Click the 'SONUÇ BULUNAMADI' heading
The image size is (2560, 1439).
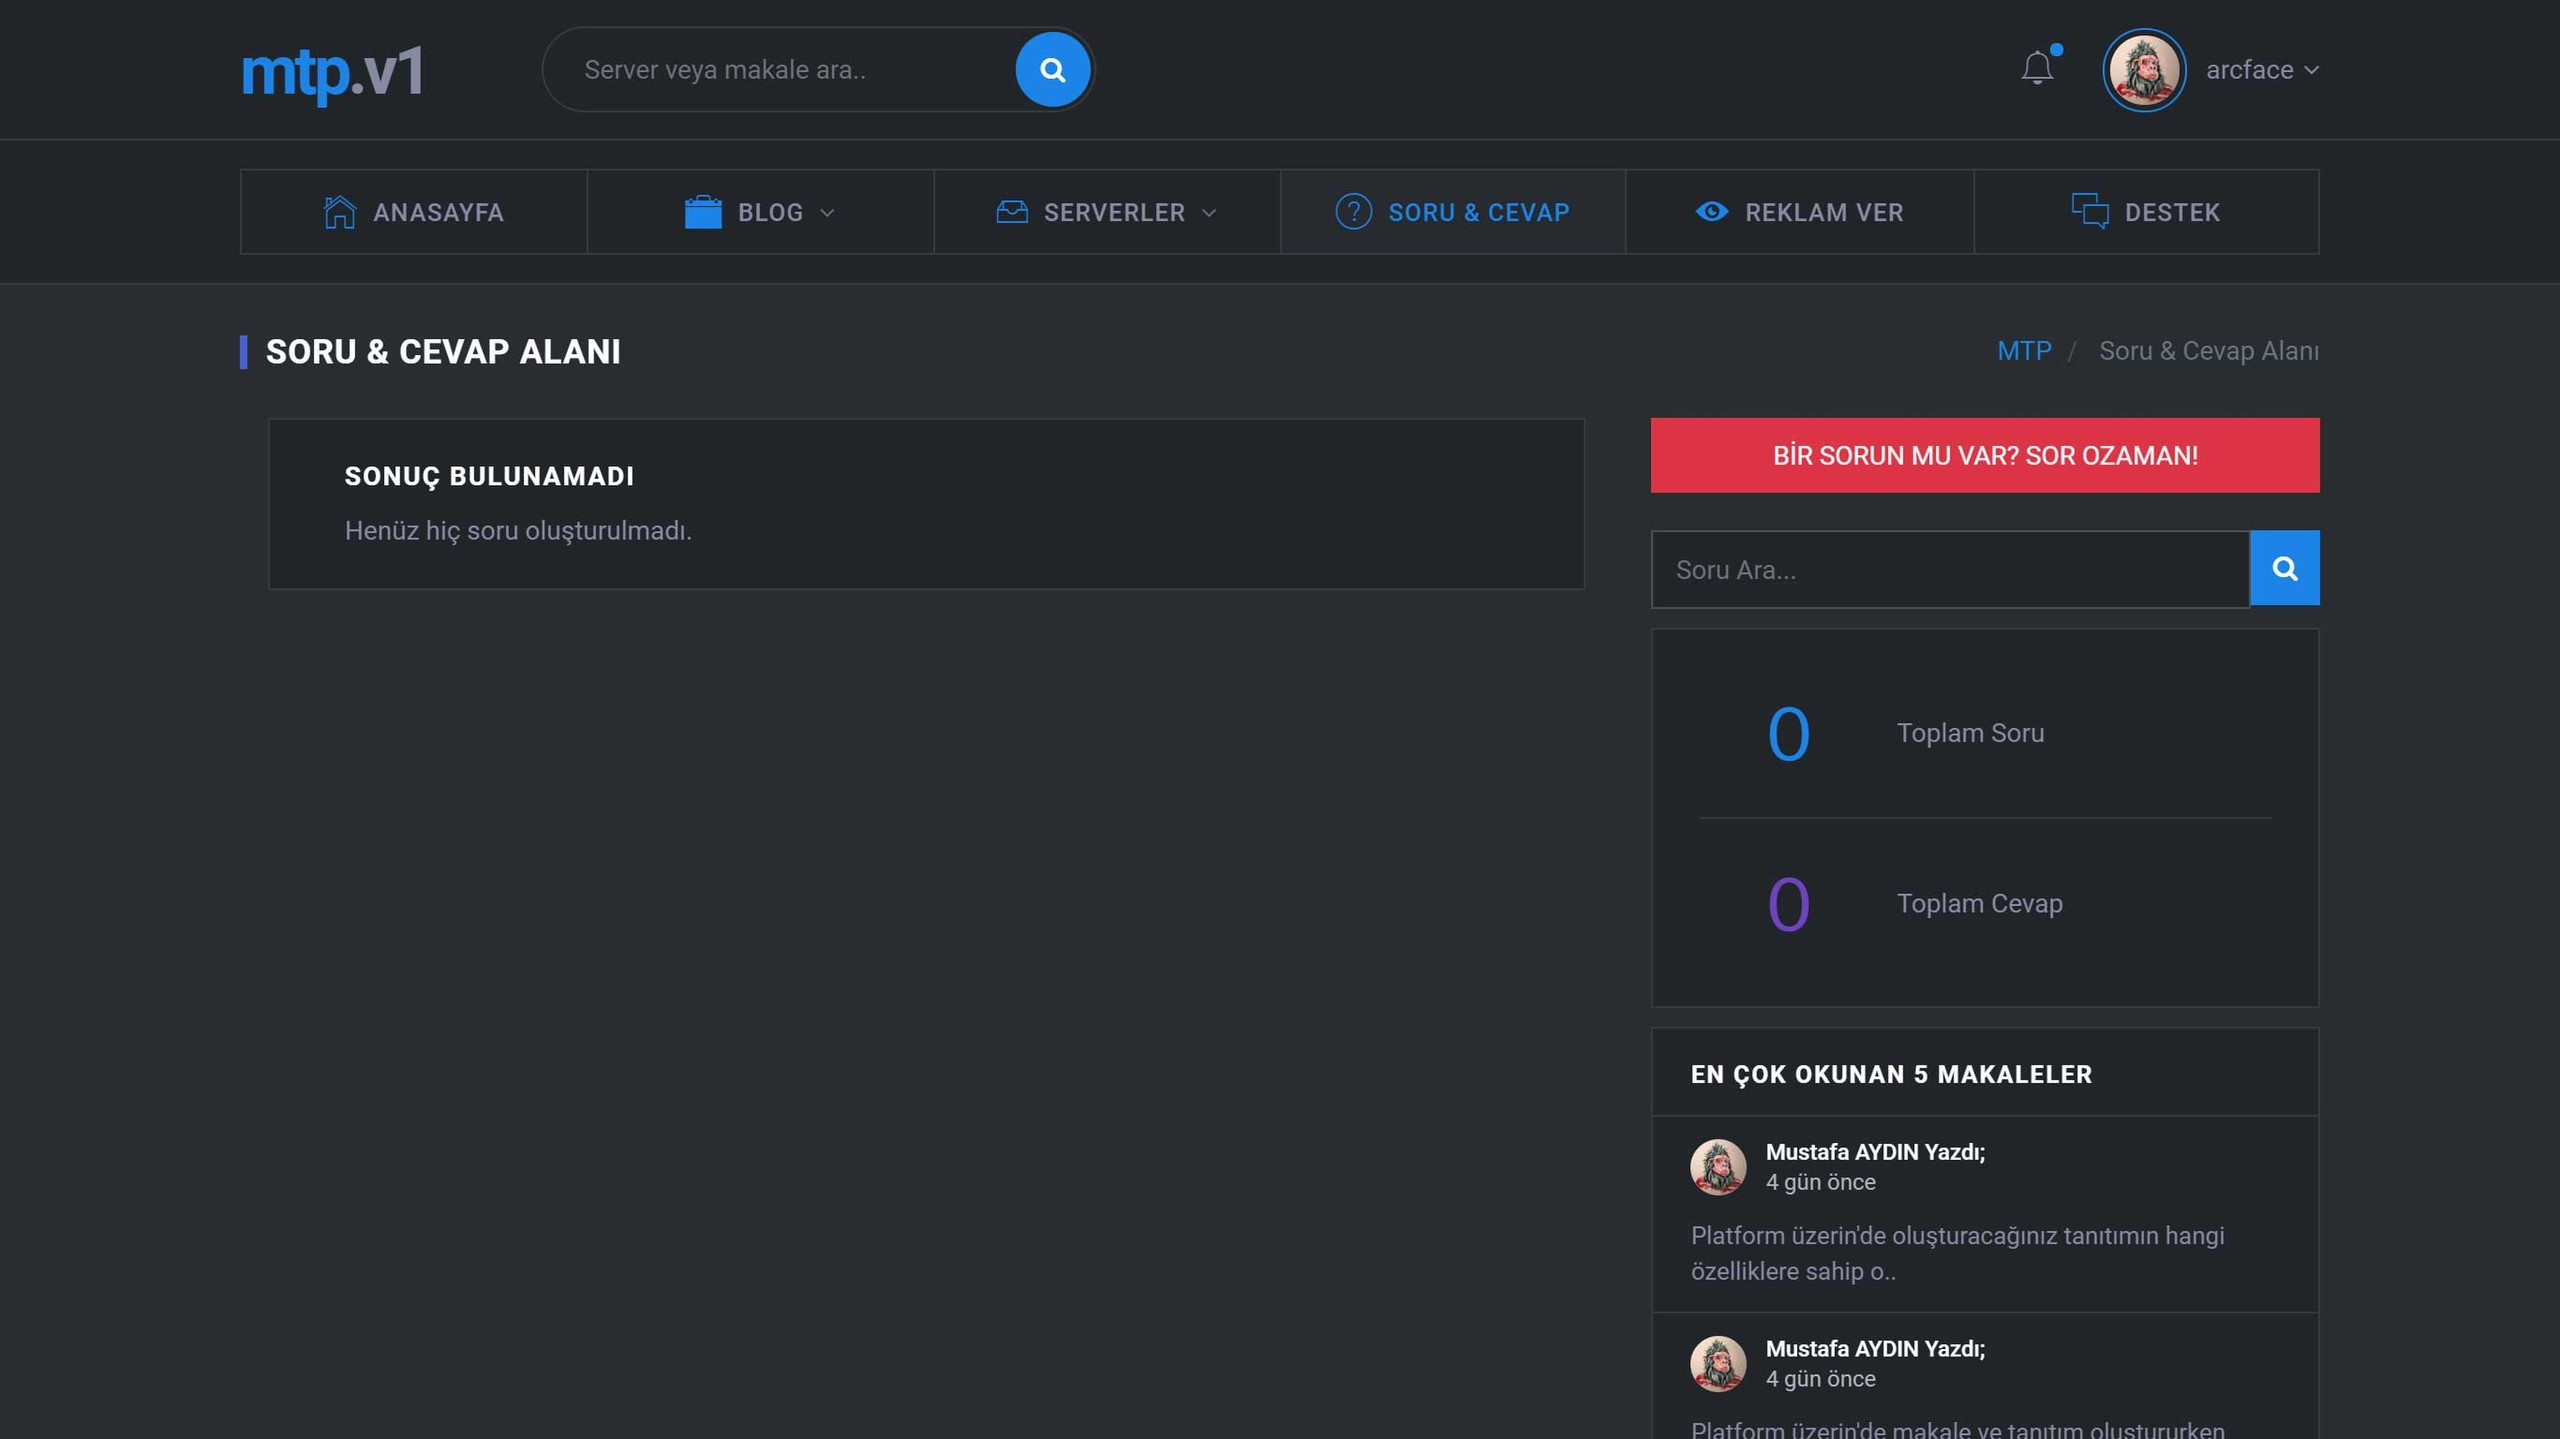(489, 476)
